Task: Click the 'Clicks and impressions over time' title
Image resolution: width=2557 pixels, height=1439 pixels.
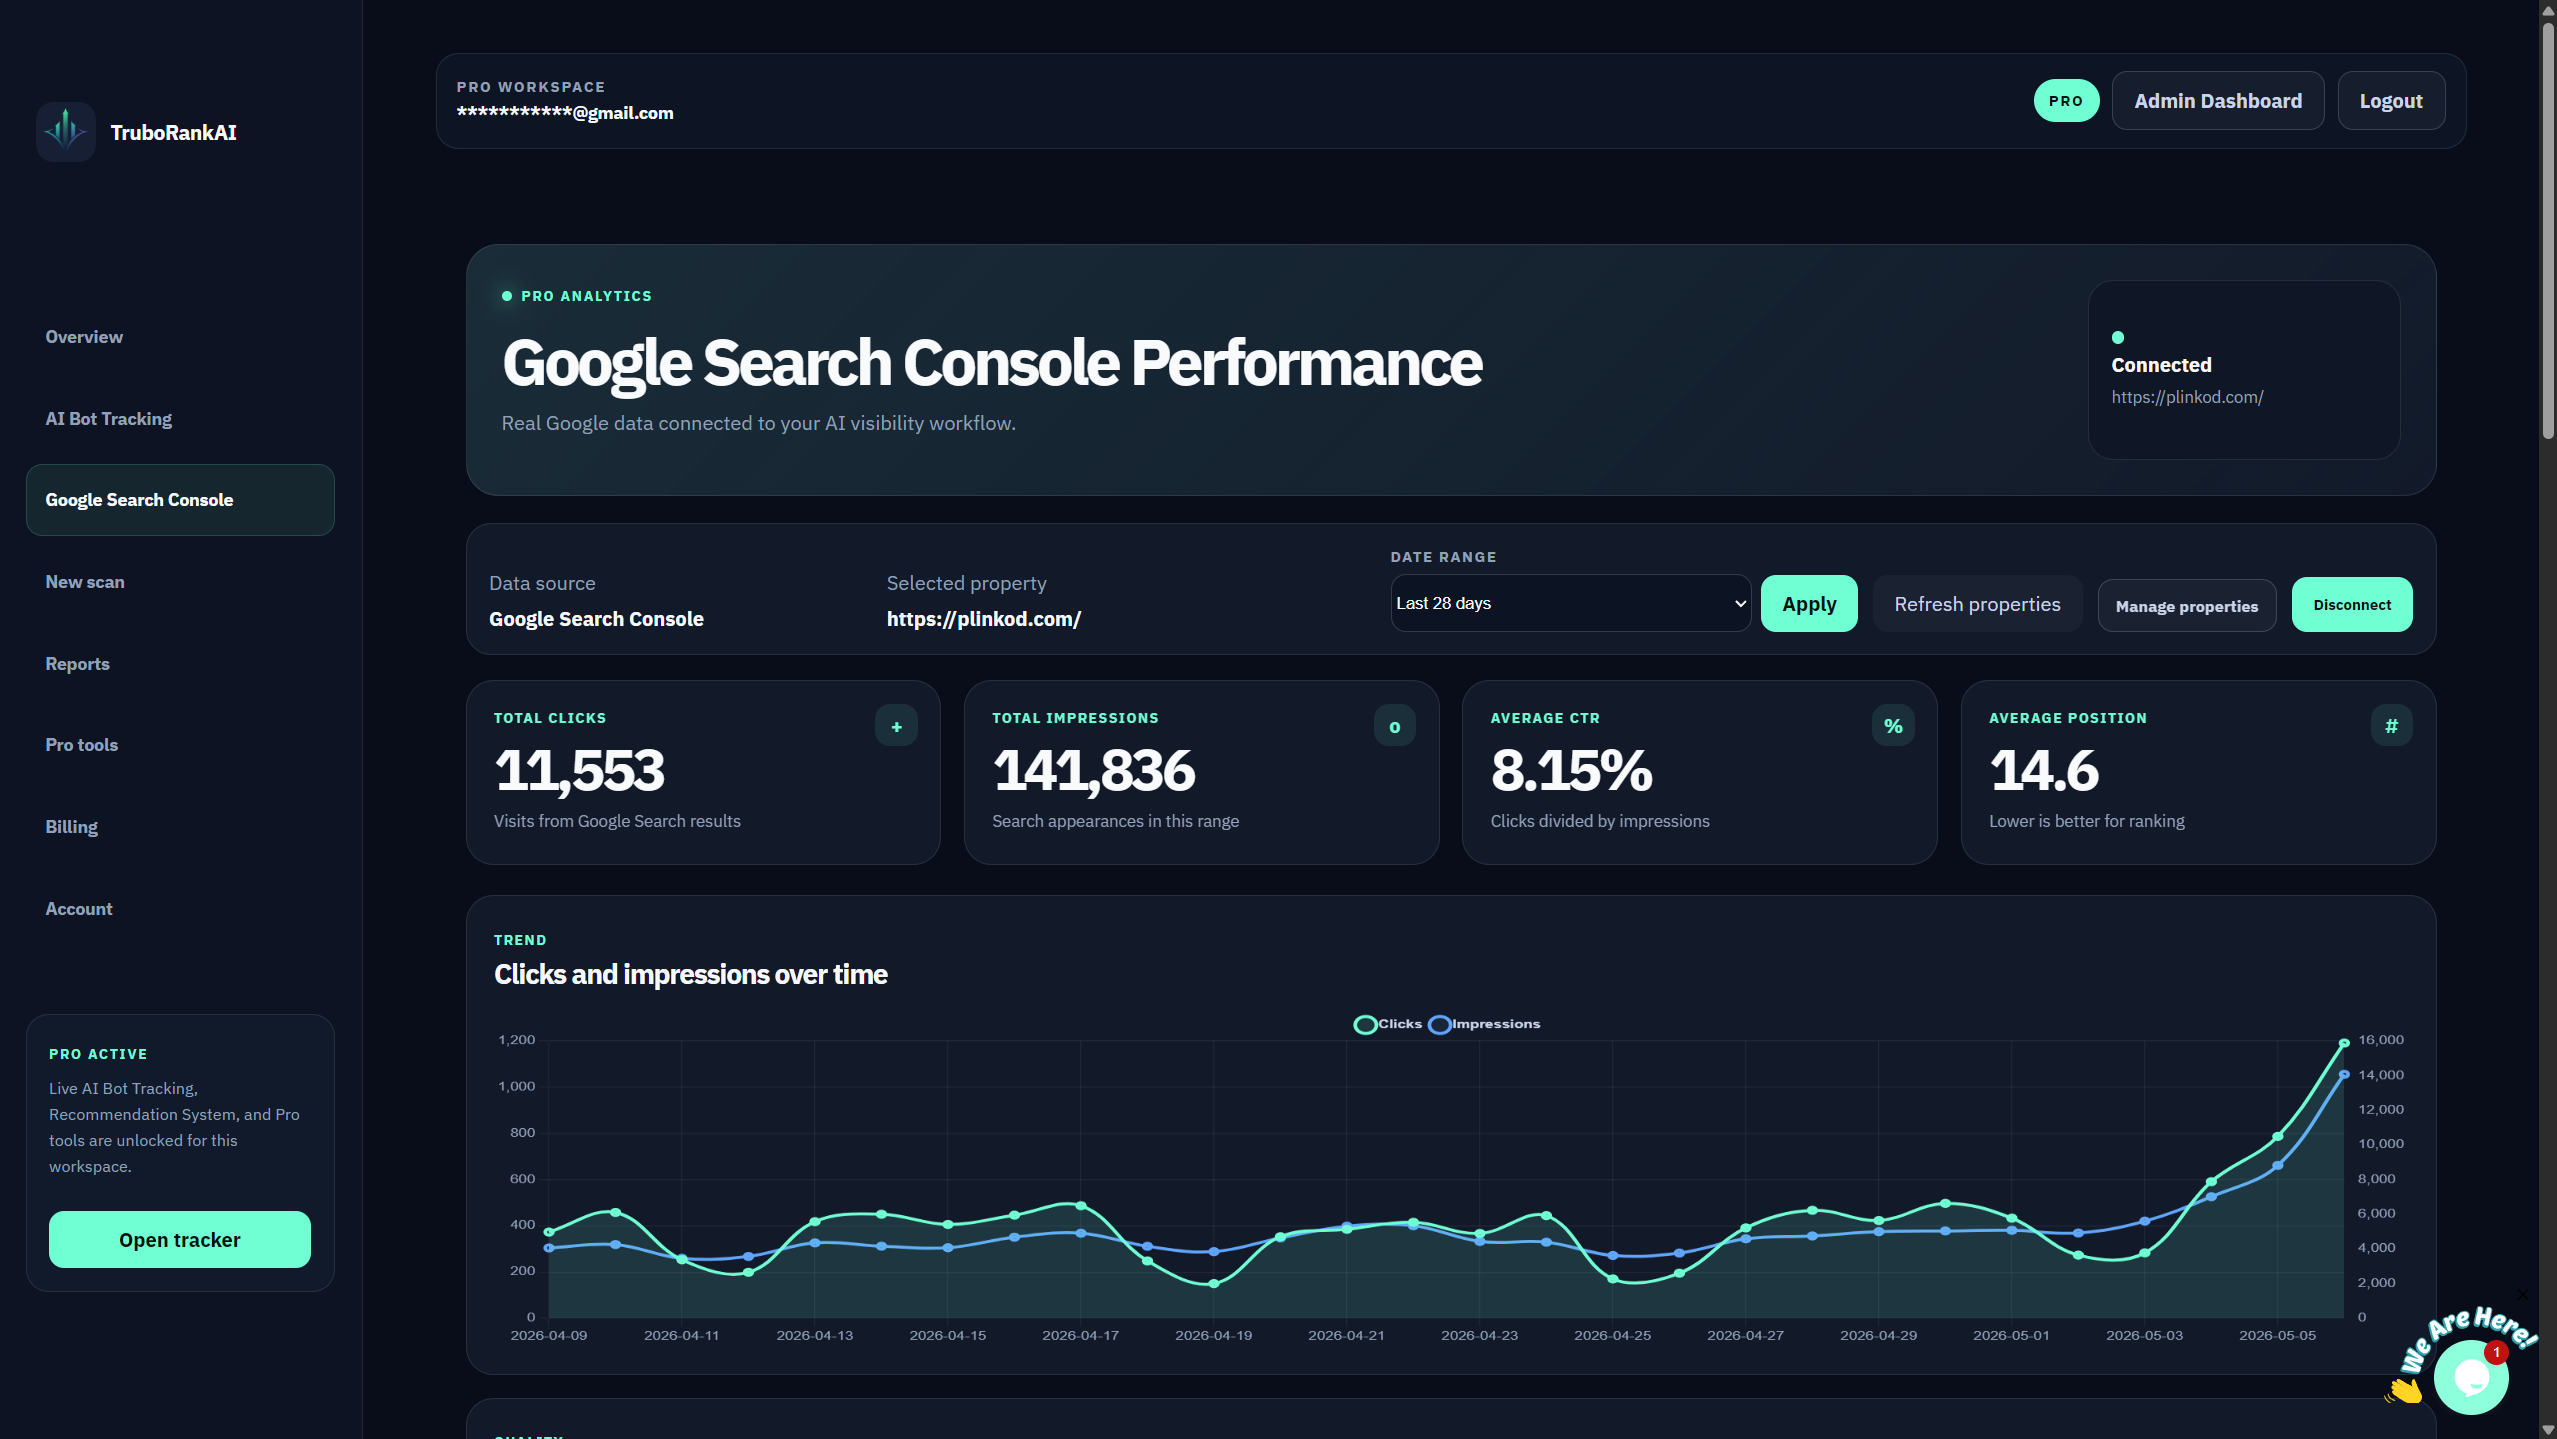Action: [x=690, y=975]
